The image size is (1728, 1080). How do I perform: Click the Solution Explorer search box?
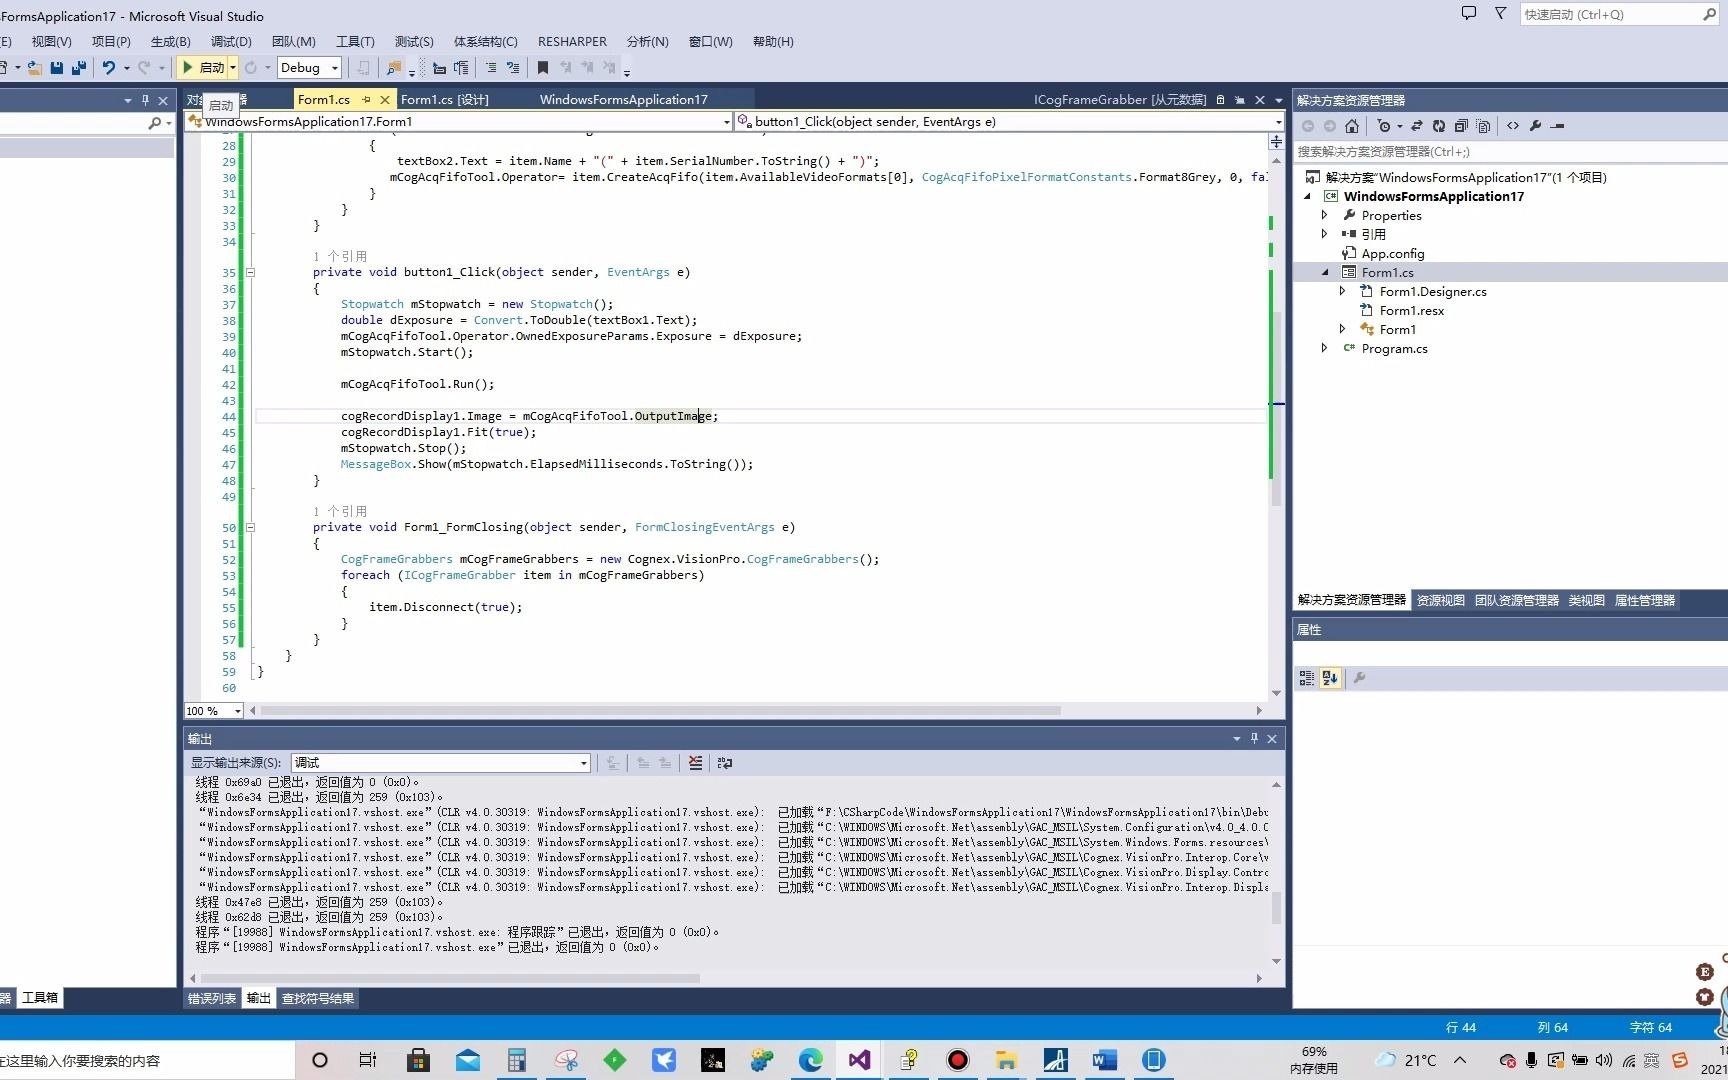[x=1510, y=152]
